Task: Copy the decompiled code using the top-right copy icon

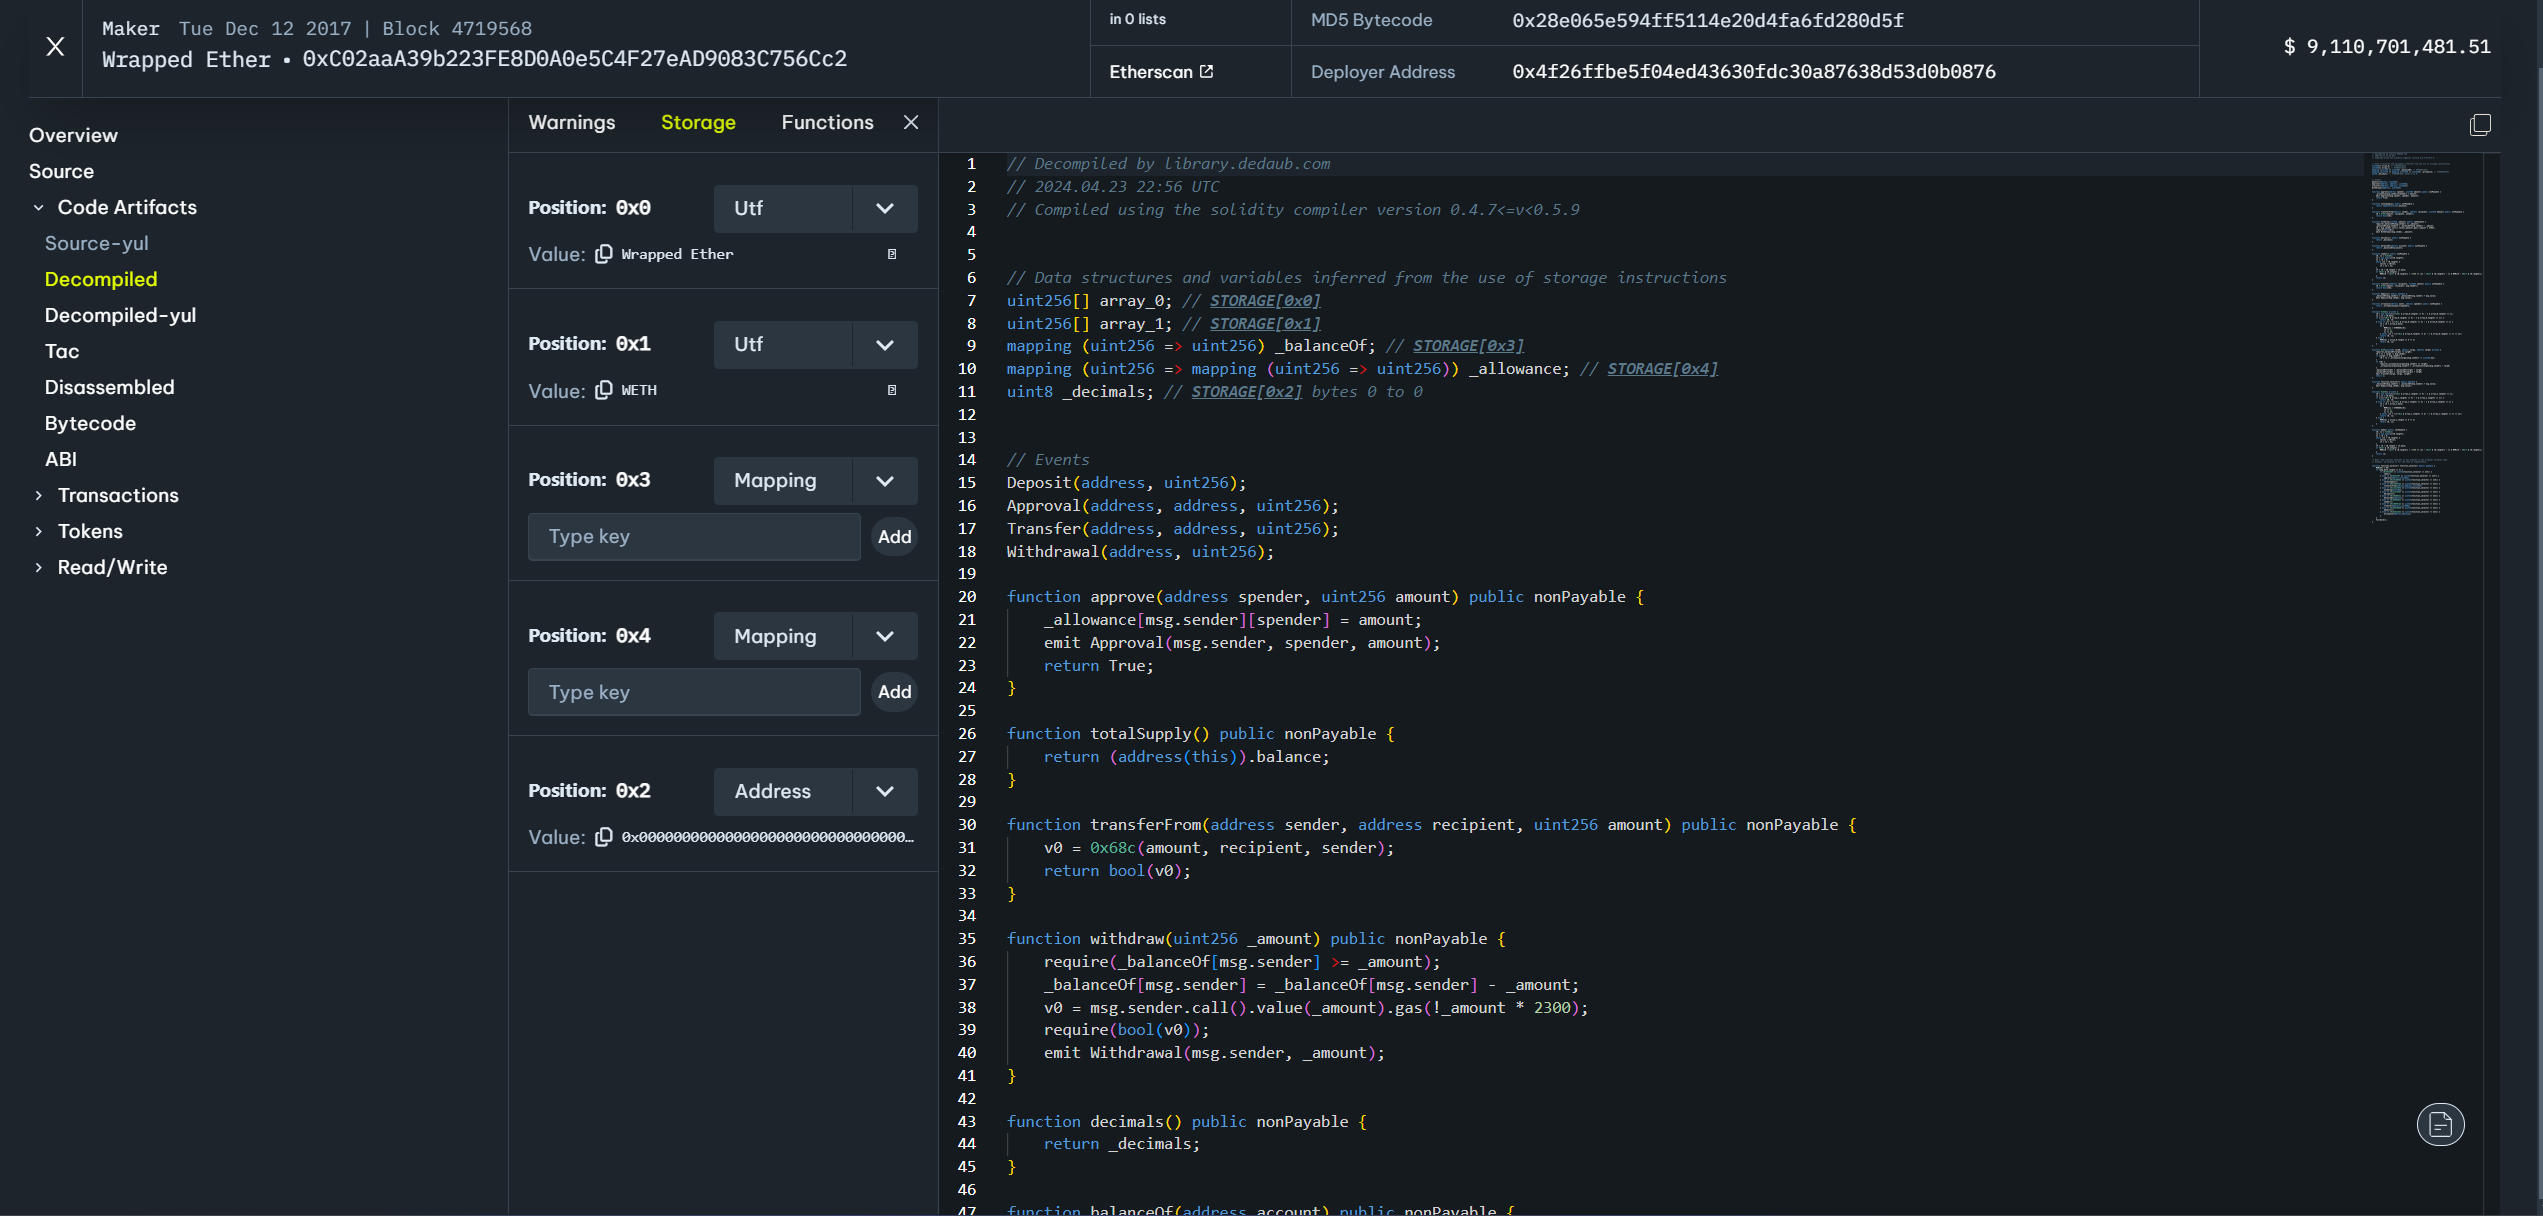Action: coord(2480,125)
